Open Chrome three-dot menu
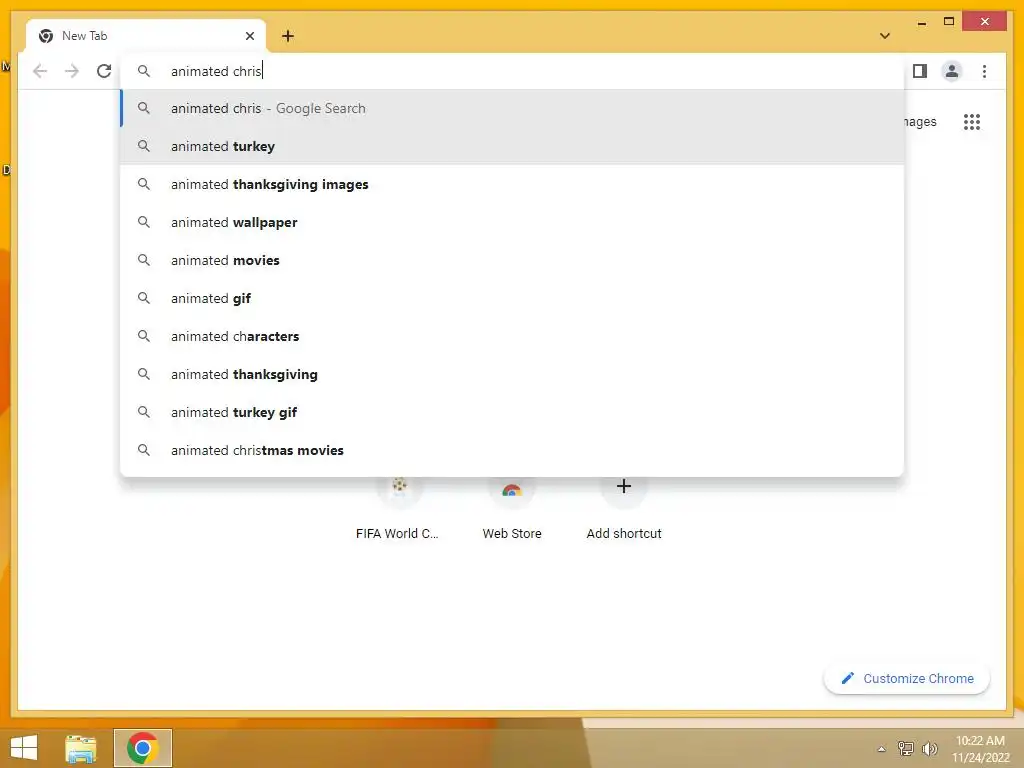The height and width of the screenshot is (768, 1024). (984, 71)
